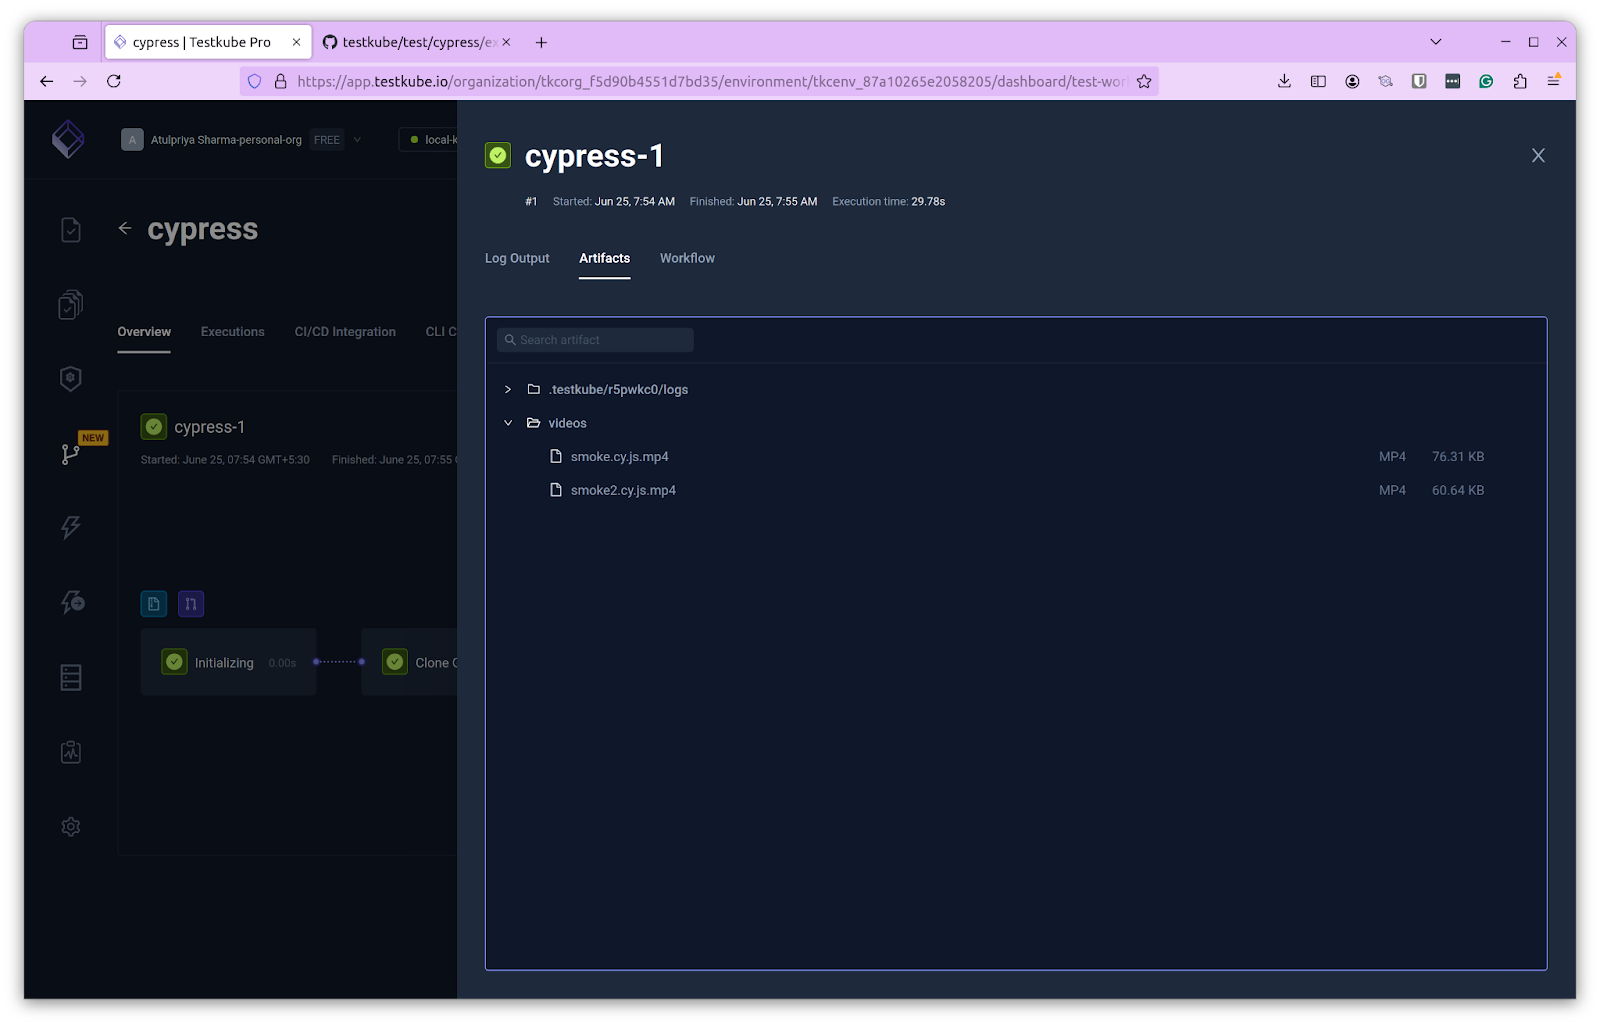Go back using arrow beside cypress title
The image size is (1600, 1026).
pos(125,228)
